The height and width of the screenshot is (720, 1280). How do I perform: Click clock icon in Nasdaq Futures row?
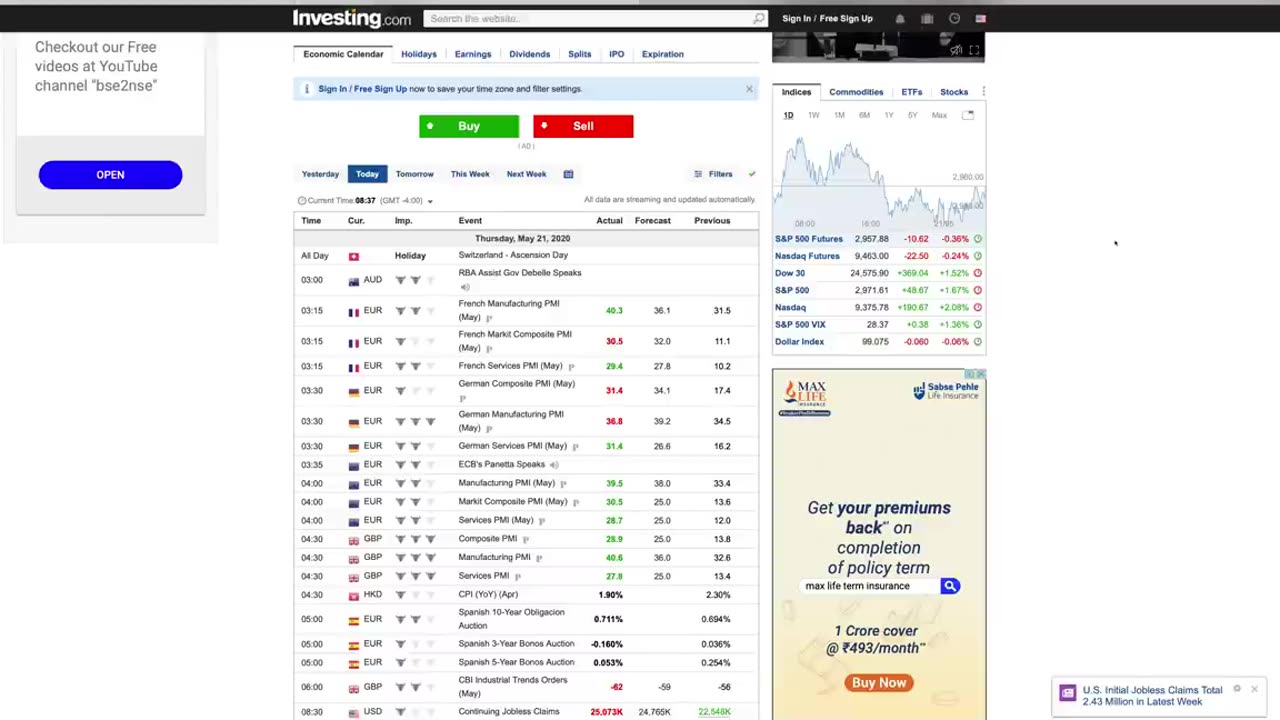[x=977, y=256]
